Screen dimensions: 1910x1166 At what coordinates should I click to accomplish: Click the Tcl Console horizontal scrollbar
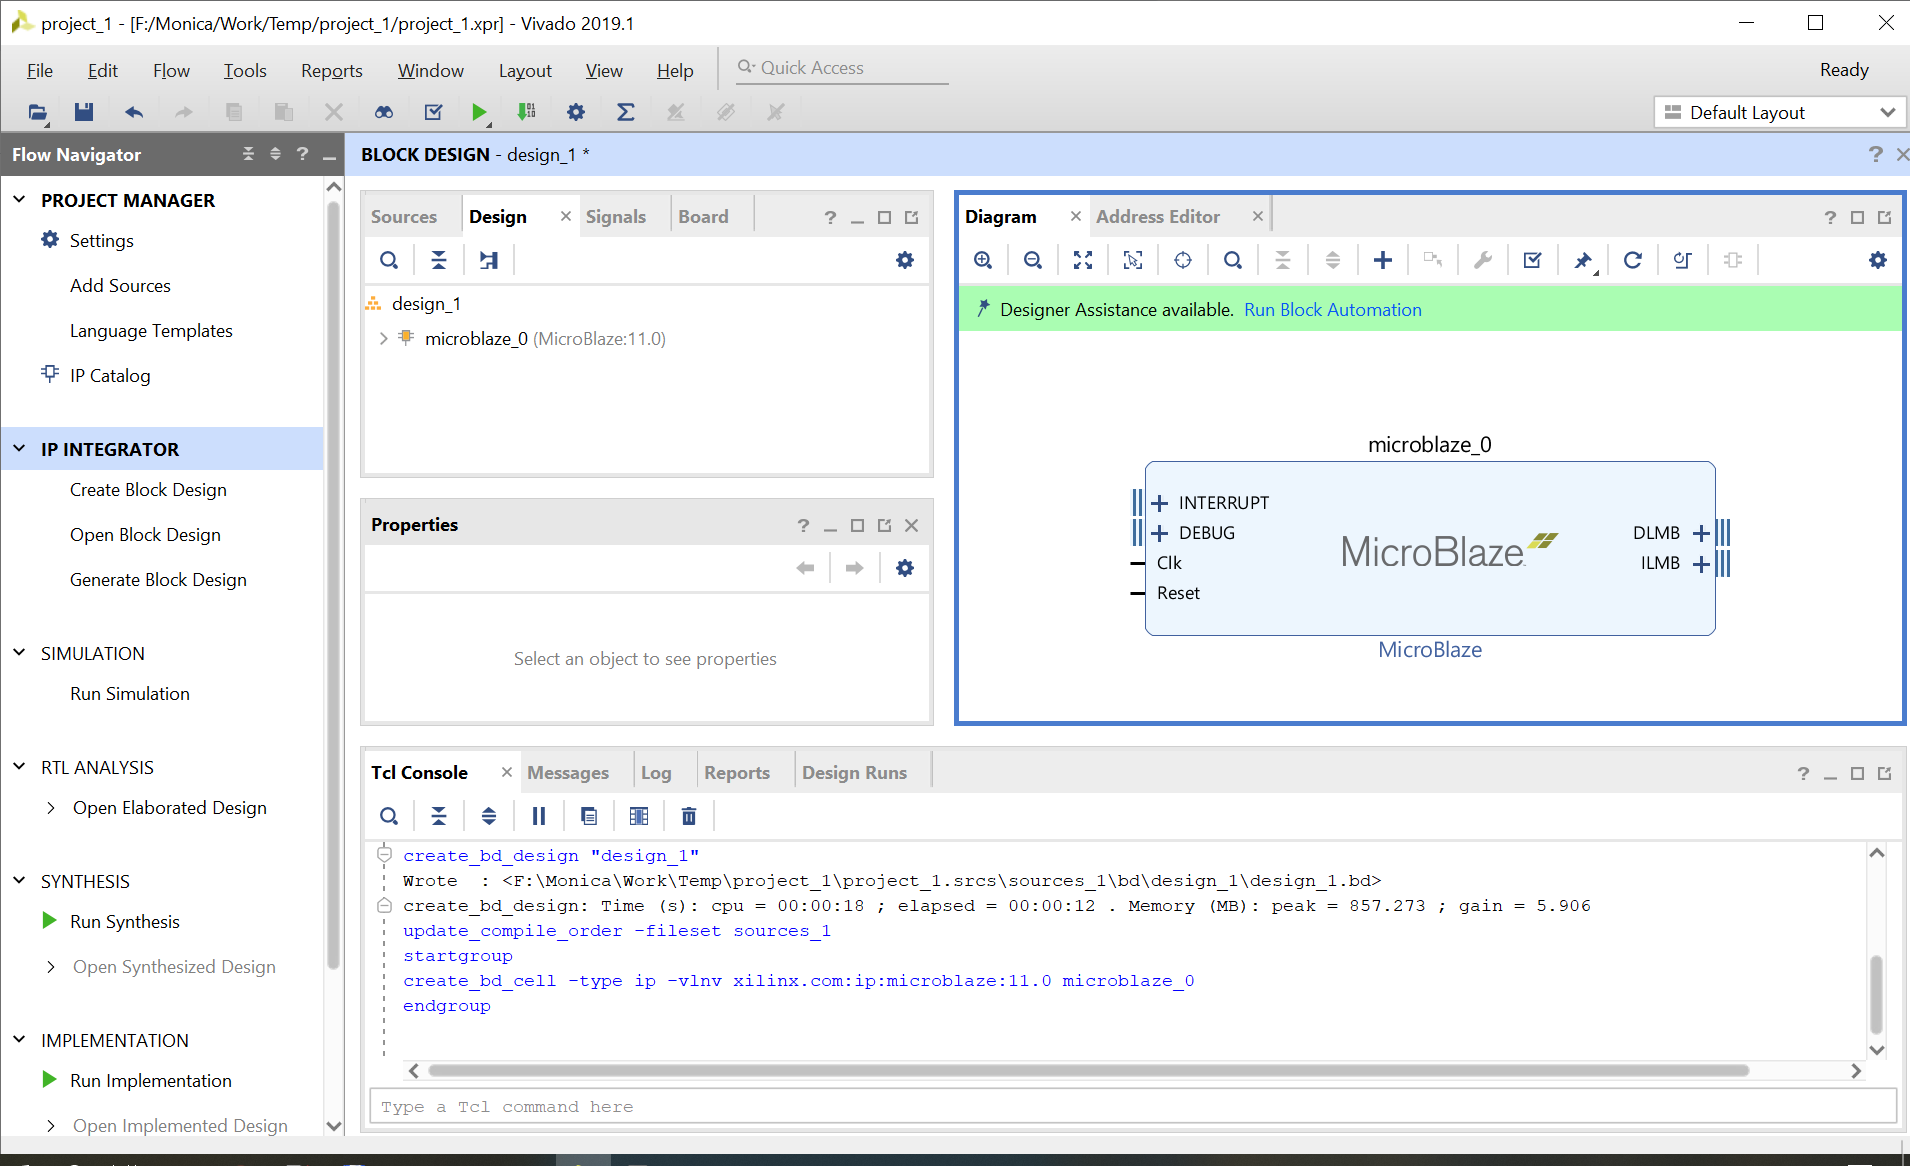[1088, 1071]
